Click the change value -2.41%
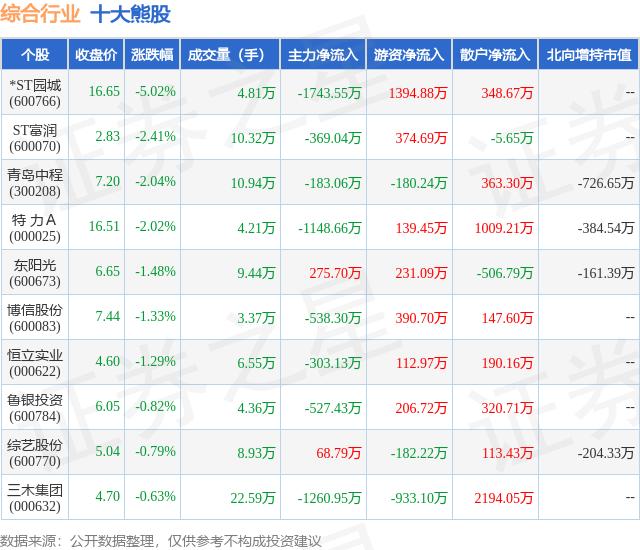 point(156,136)
